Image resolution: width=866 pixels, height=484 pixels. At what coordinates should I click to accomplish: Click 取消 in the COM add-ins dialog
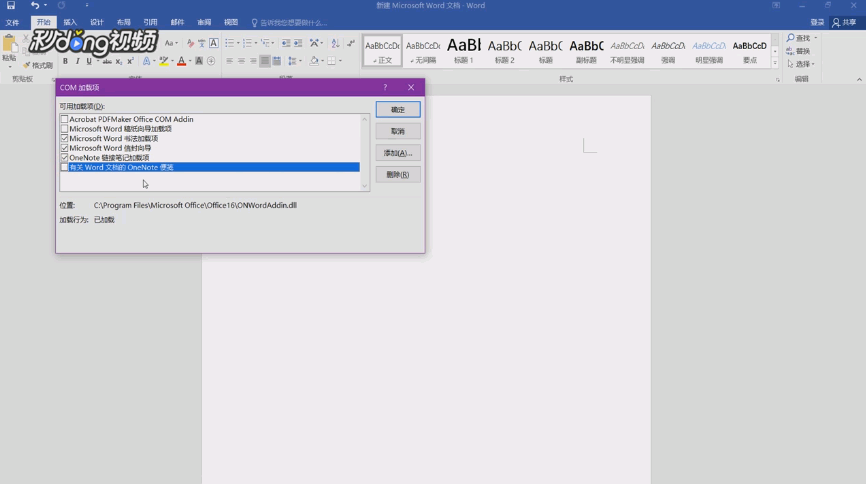398,131
